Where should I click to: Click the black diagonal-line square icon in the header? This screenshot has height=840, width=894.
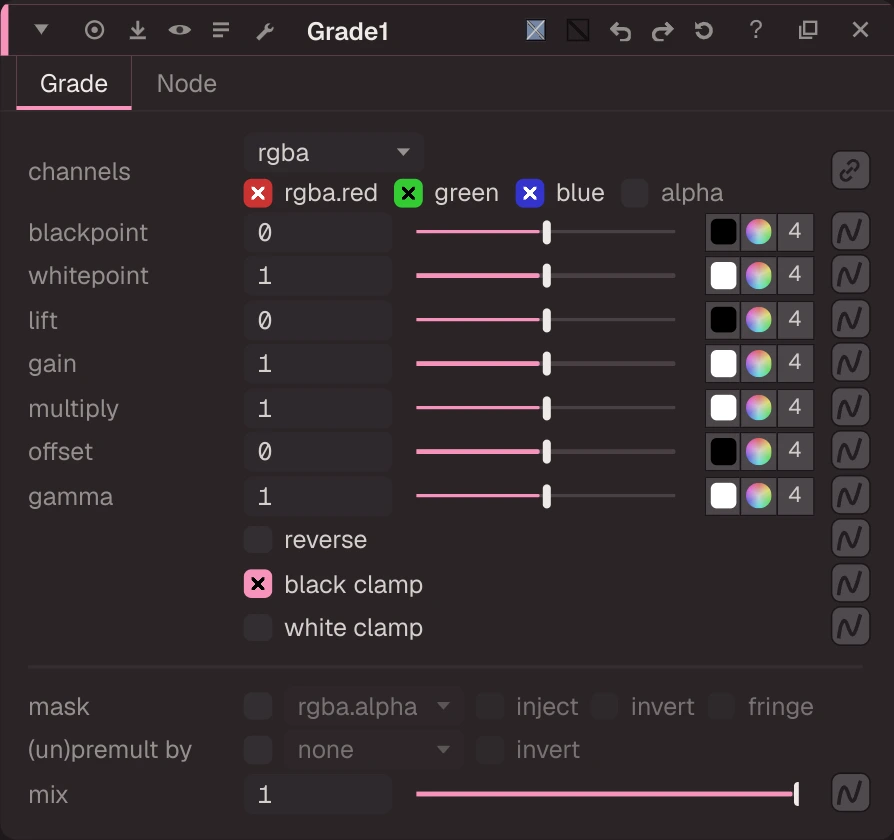point(578,30)
